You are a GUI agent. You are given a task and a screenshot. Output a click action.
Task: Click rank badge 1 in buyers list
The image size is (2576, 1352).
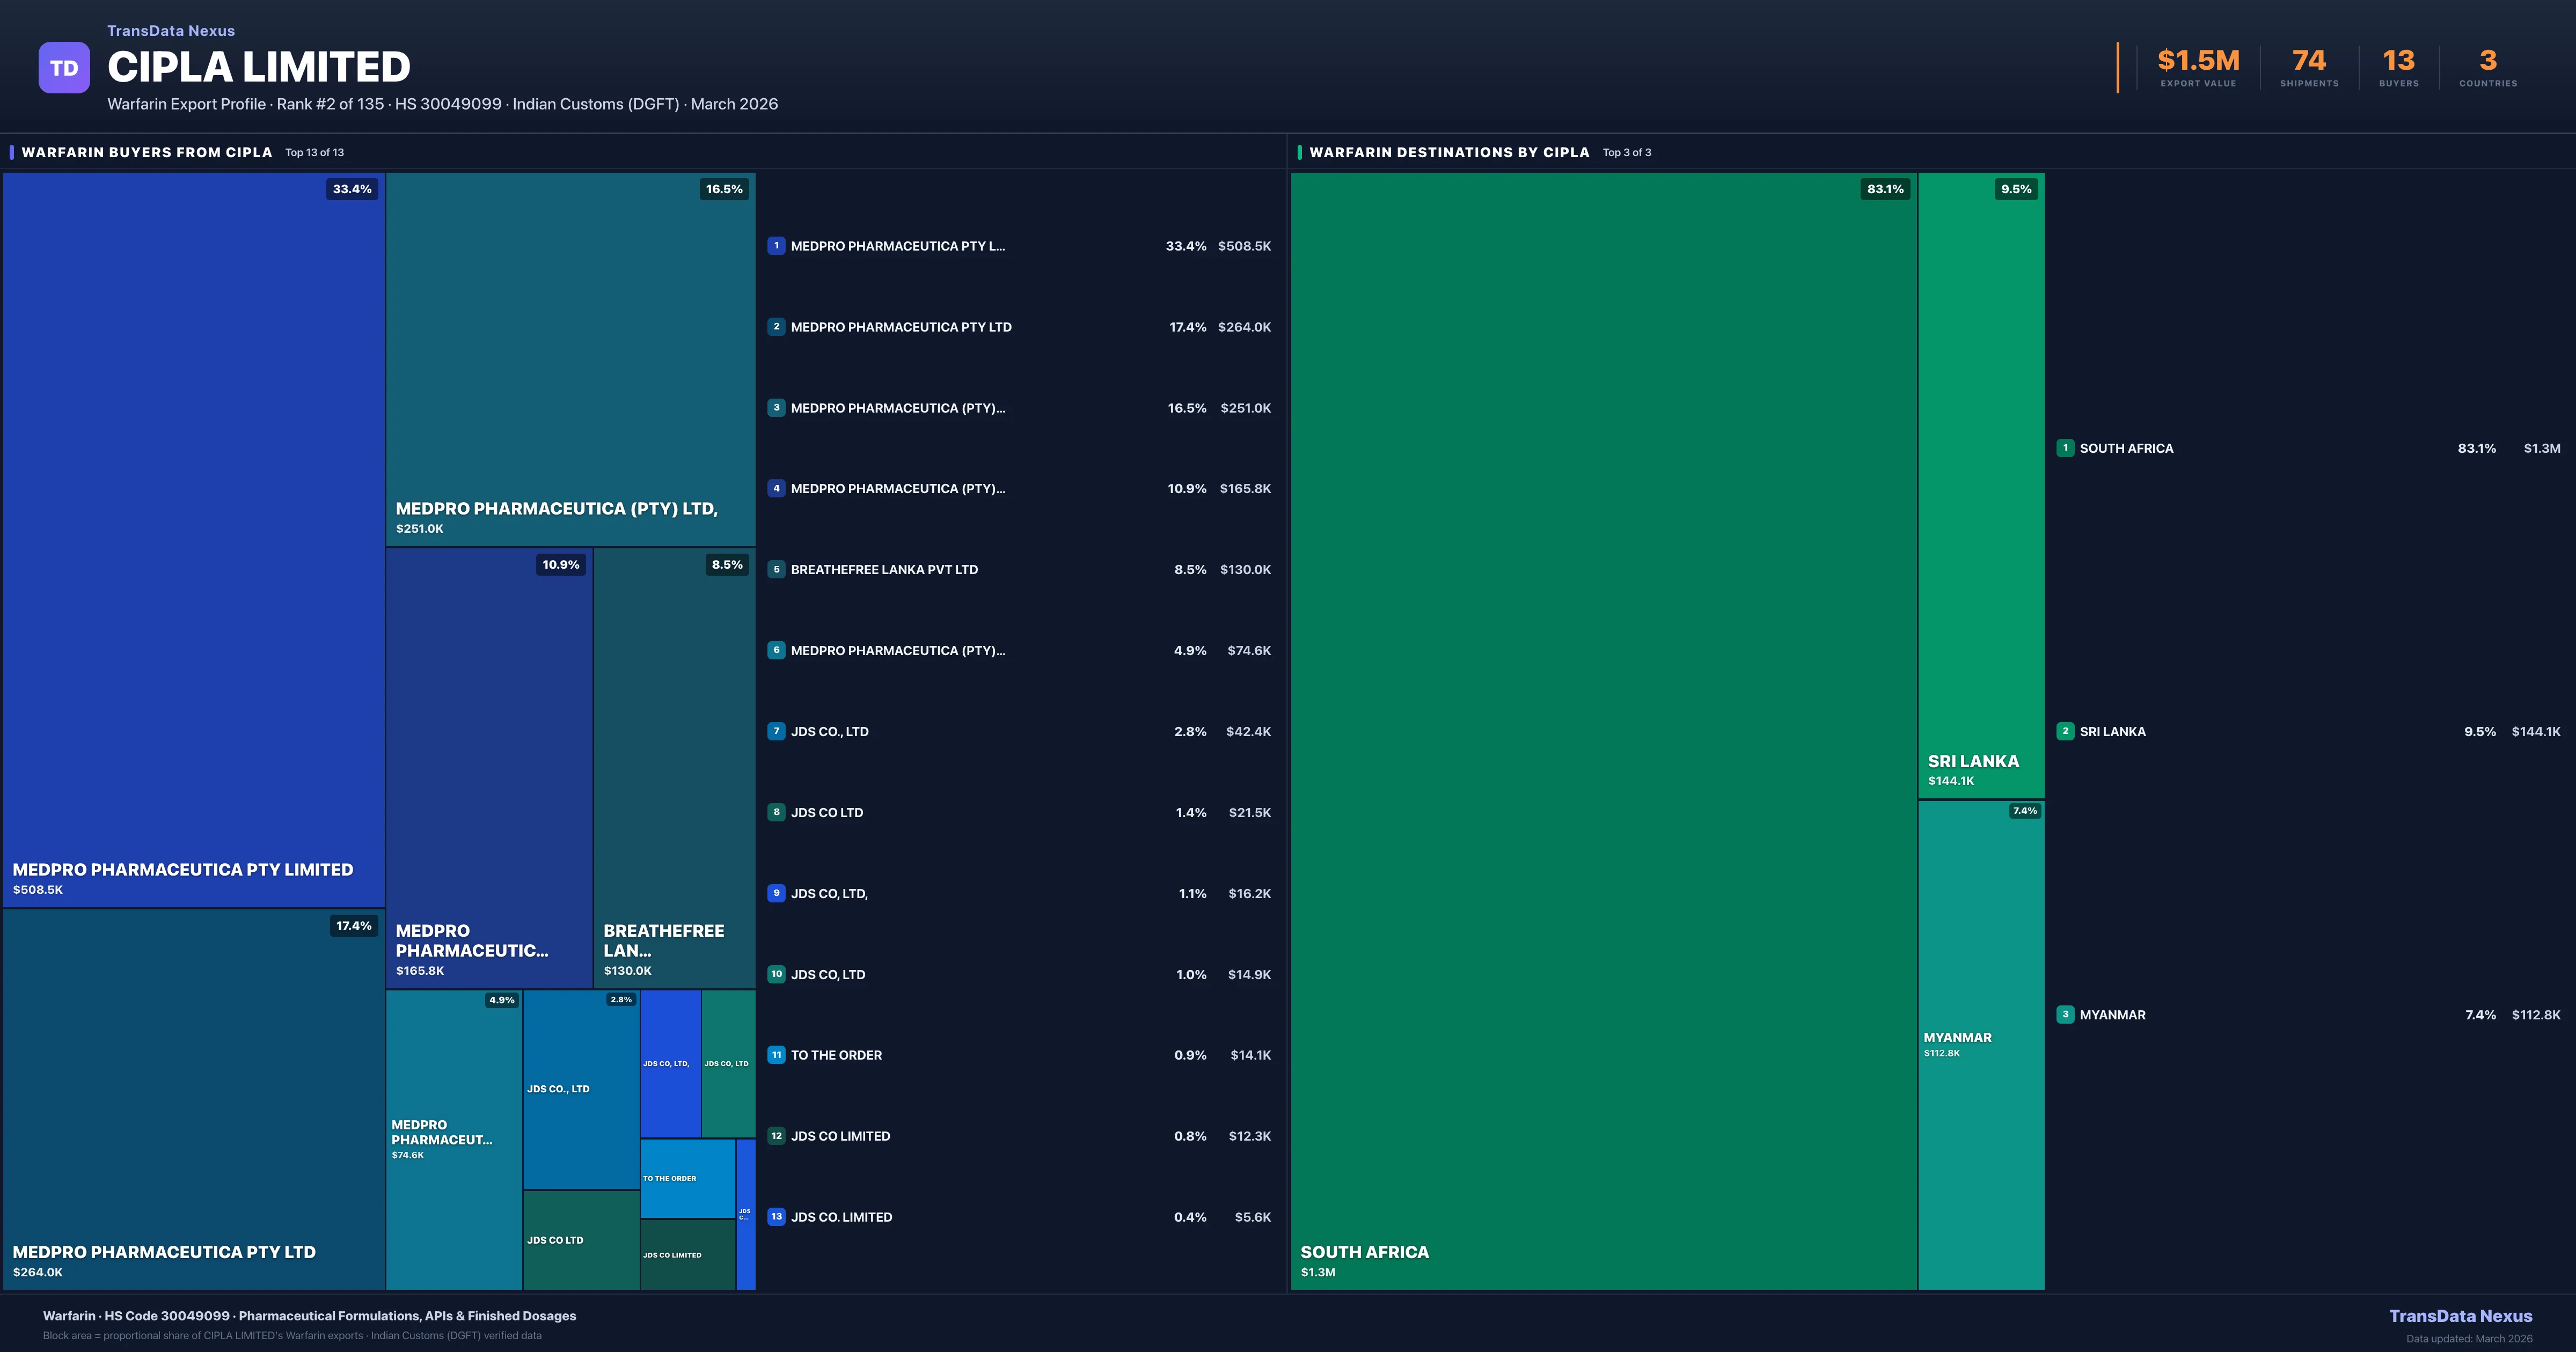[776, 246]
